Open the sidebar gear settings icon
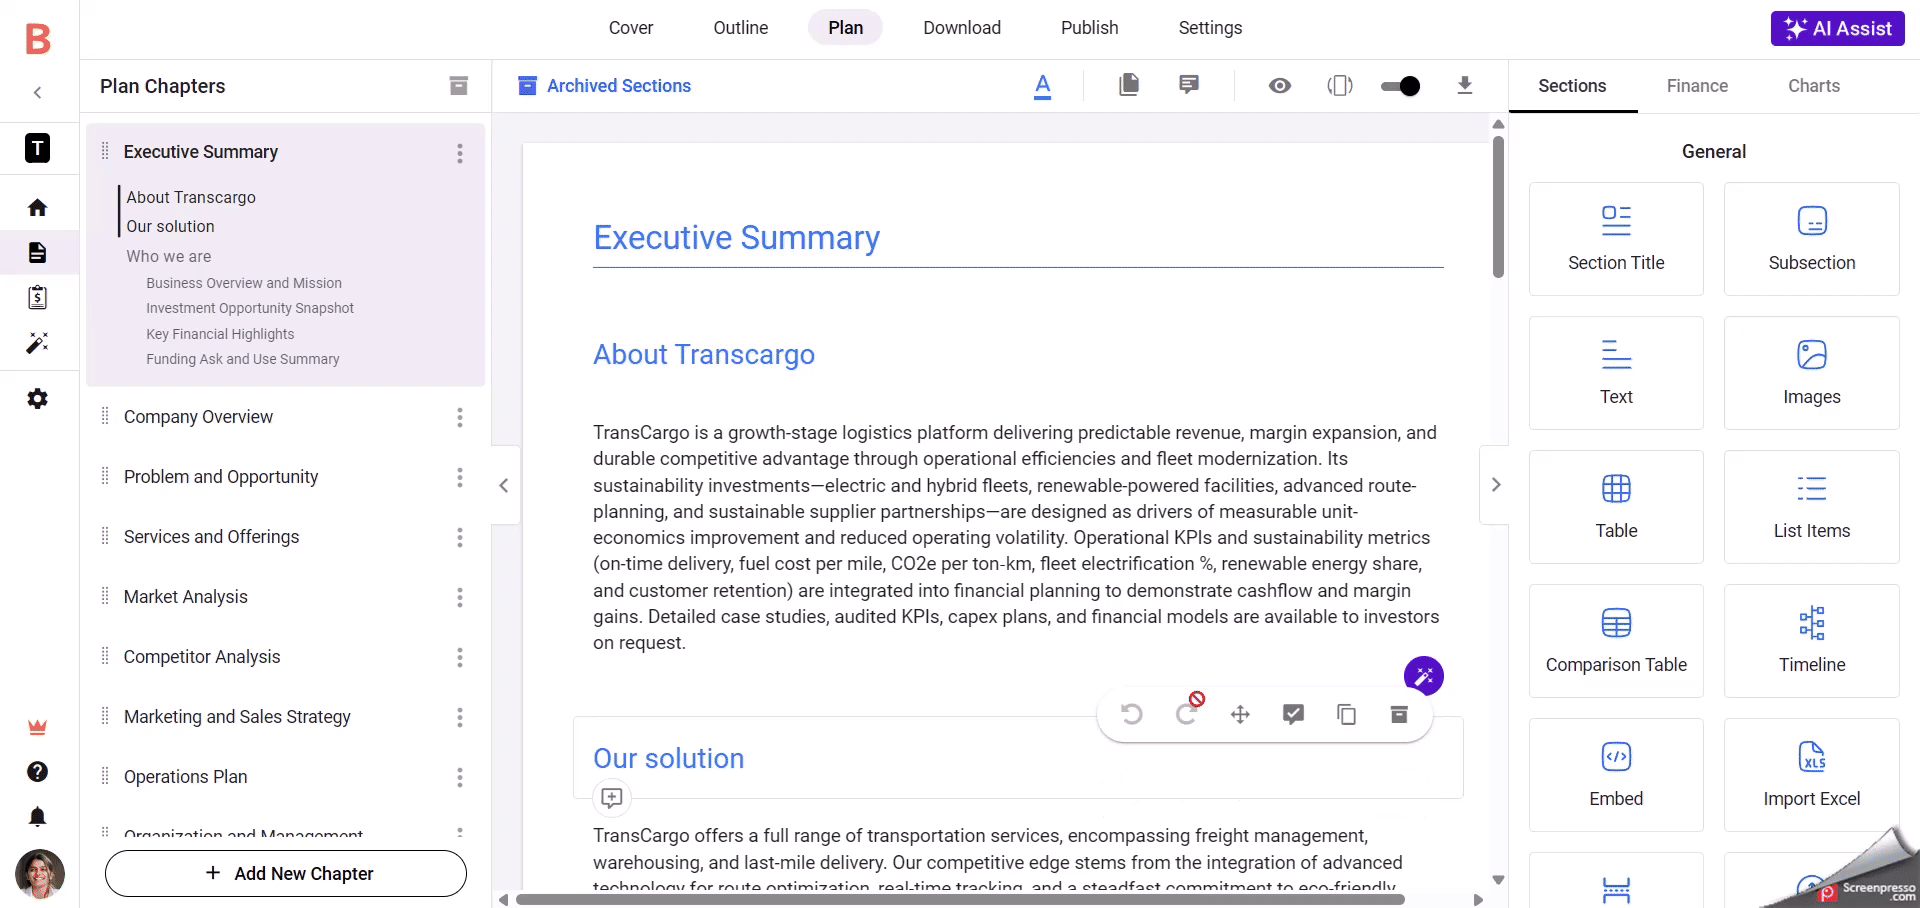Image resolution: width=1920 pixels, height=908 pixels. pos(38,399)
